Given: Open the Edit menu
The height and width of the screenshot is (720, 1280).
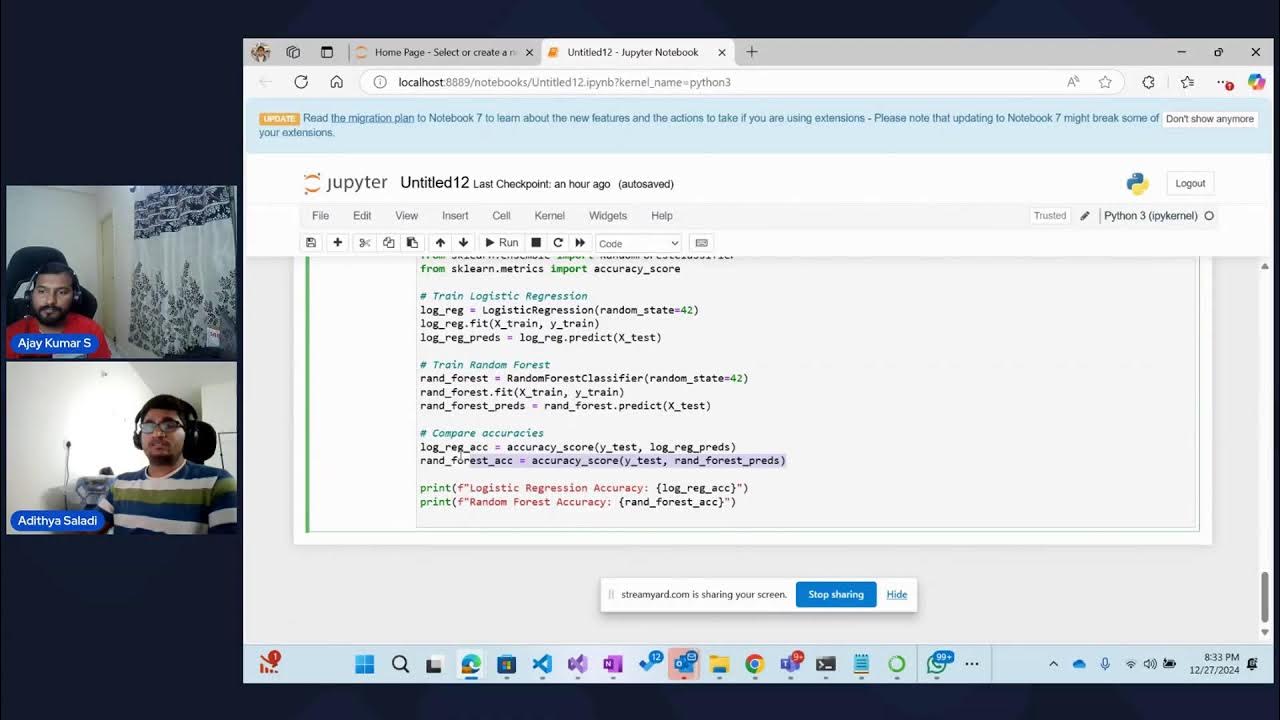Looking at the screenshot, I should tap(362, 216).
